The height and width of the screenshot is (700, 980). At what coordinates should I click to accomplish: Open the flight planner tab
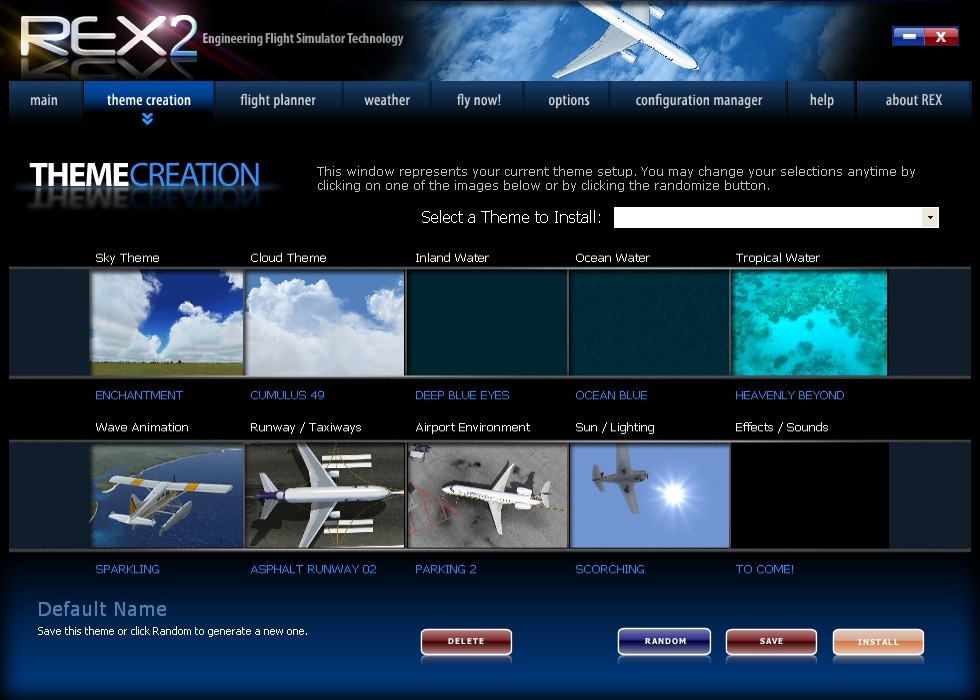[278, 100]
